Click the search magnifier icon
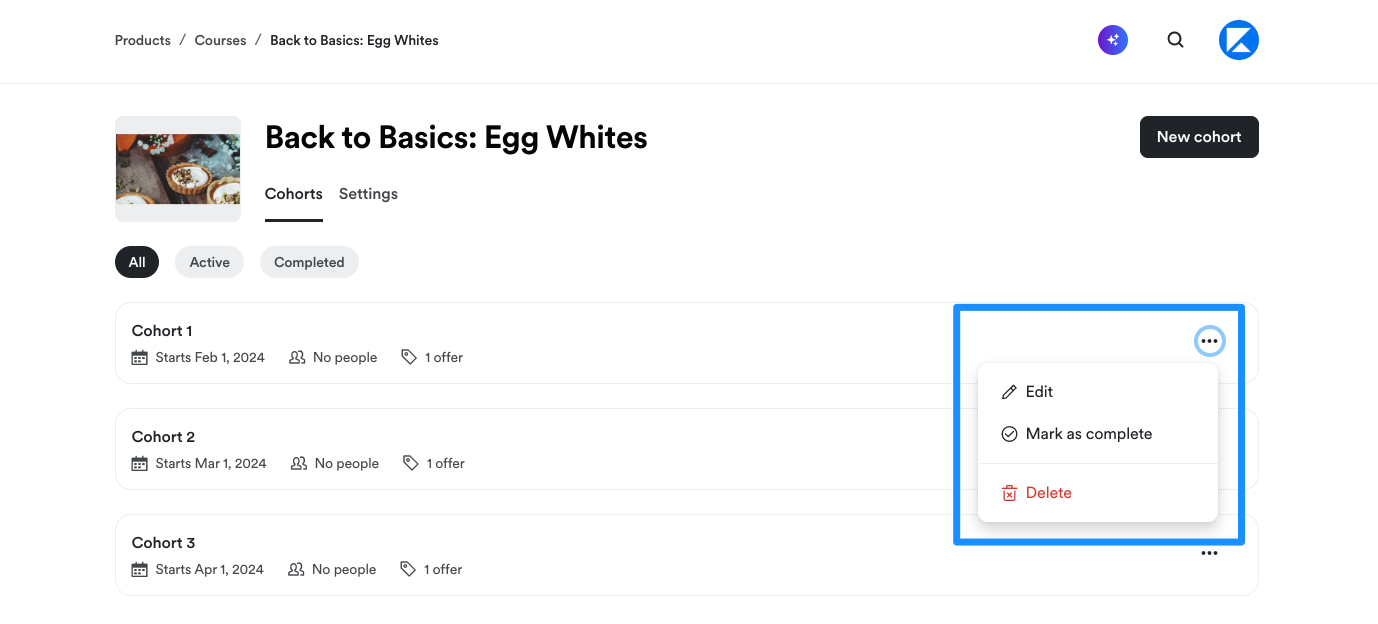Viewport: 1378px width, 624px height. (1176, 40)
